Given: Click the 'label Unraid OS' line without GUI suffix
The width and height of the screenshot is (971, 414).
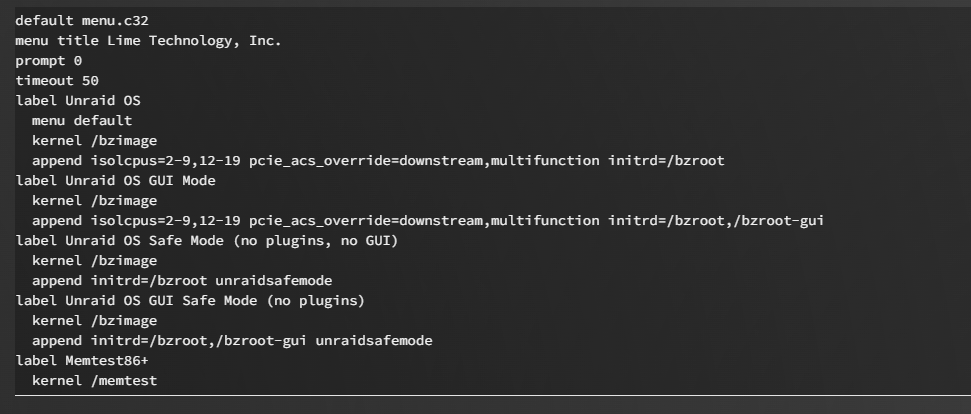Looking at the screenshot, I should point(78,101).
